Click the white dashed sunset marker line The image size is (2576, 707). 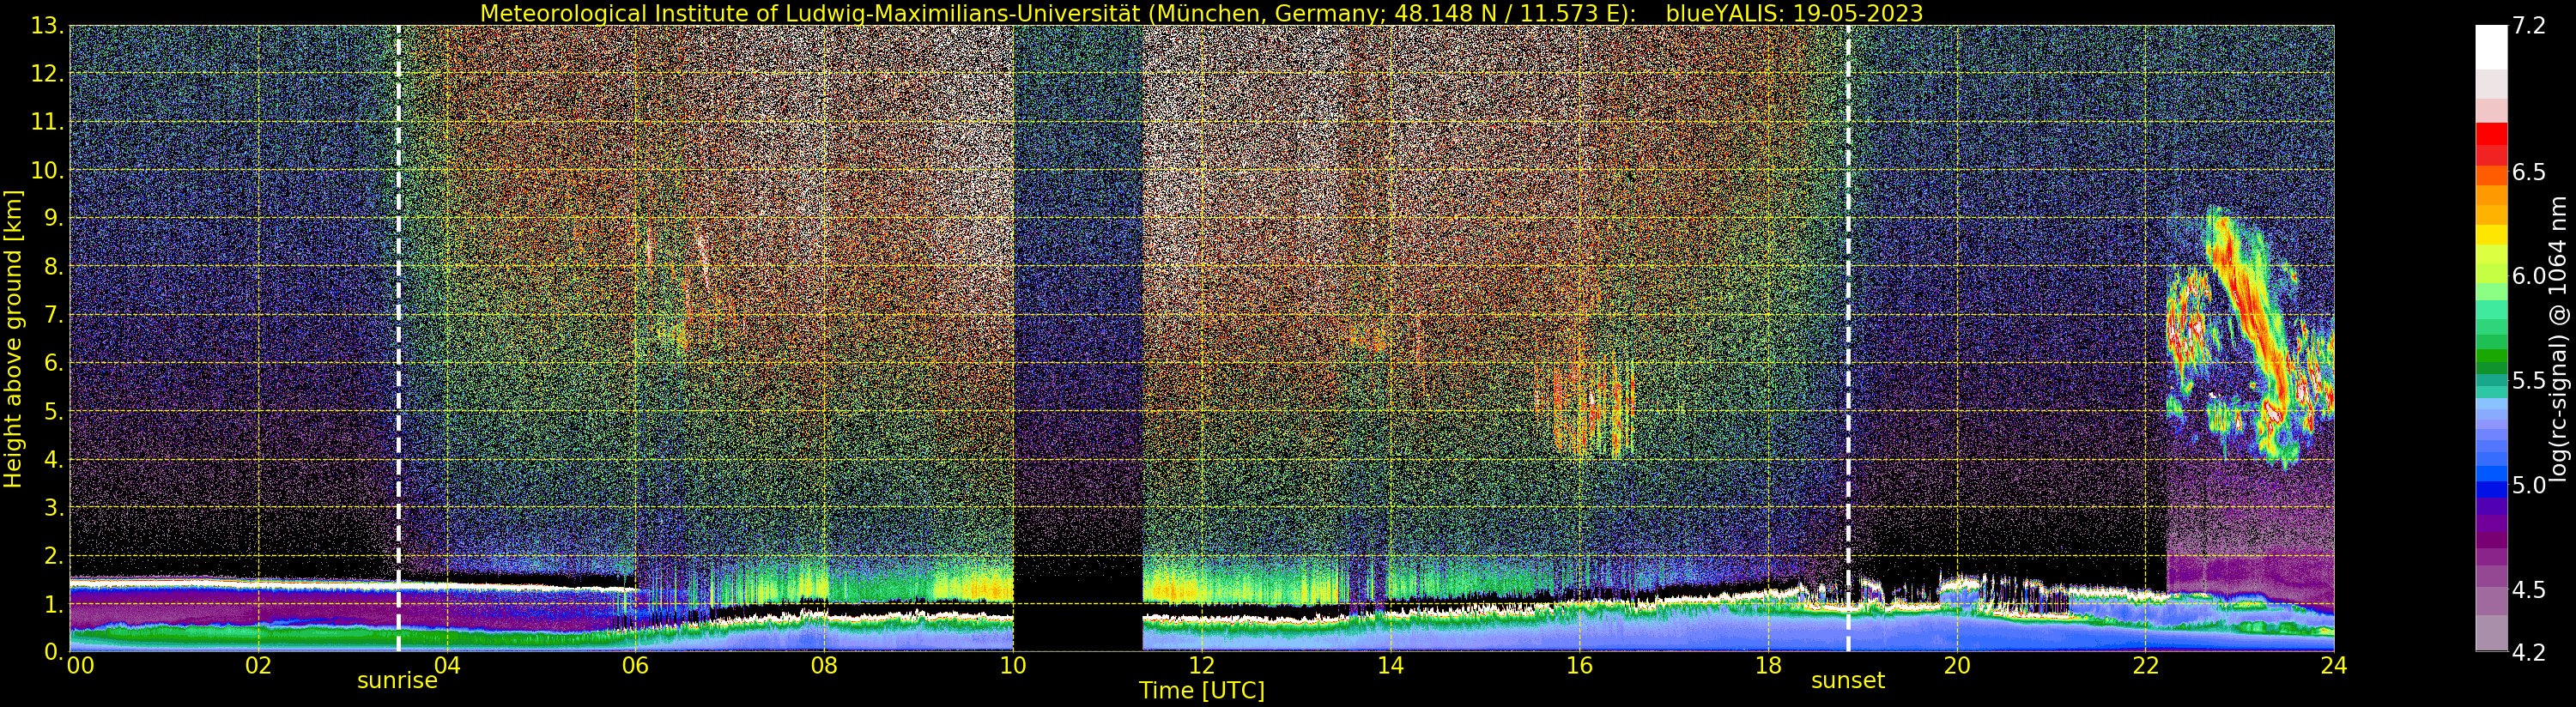1848,339
